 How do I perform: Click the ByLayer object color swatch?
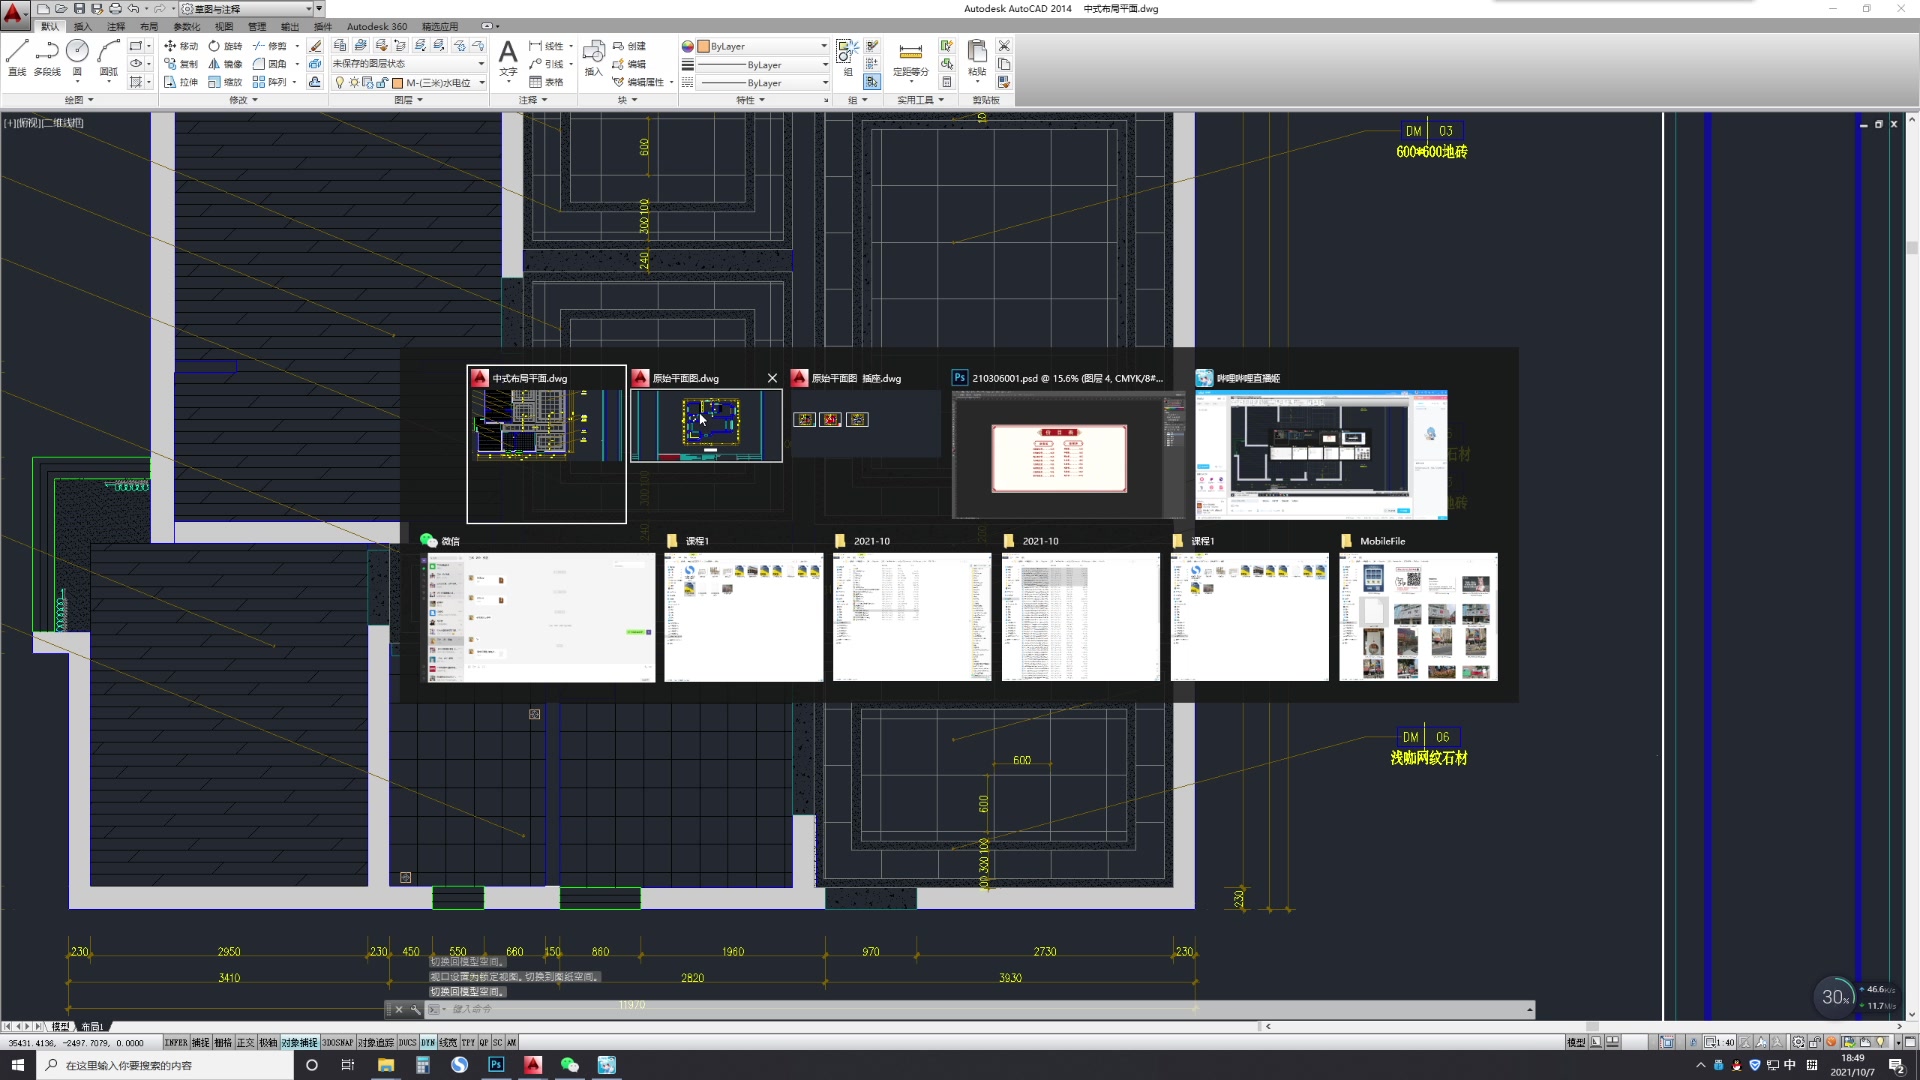coord(703,46)
